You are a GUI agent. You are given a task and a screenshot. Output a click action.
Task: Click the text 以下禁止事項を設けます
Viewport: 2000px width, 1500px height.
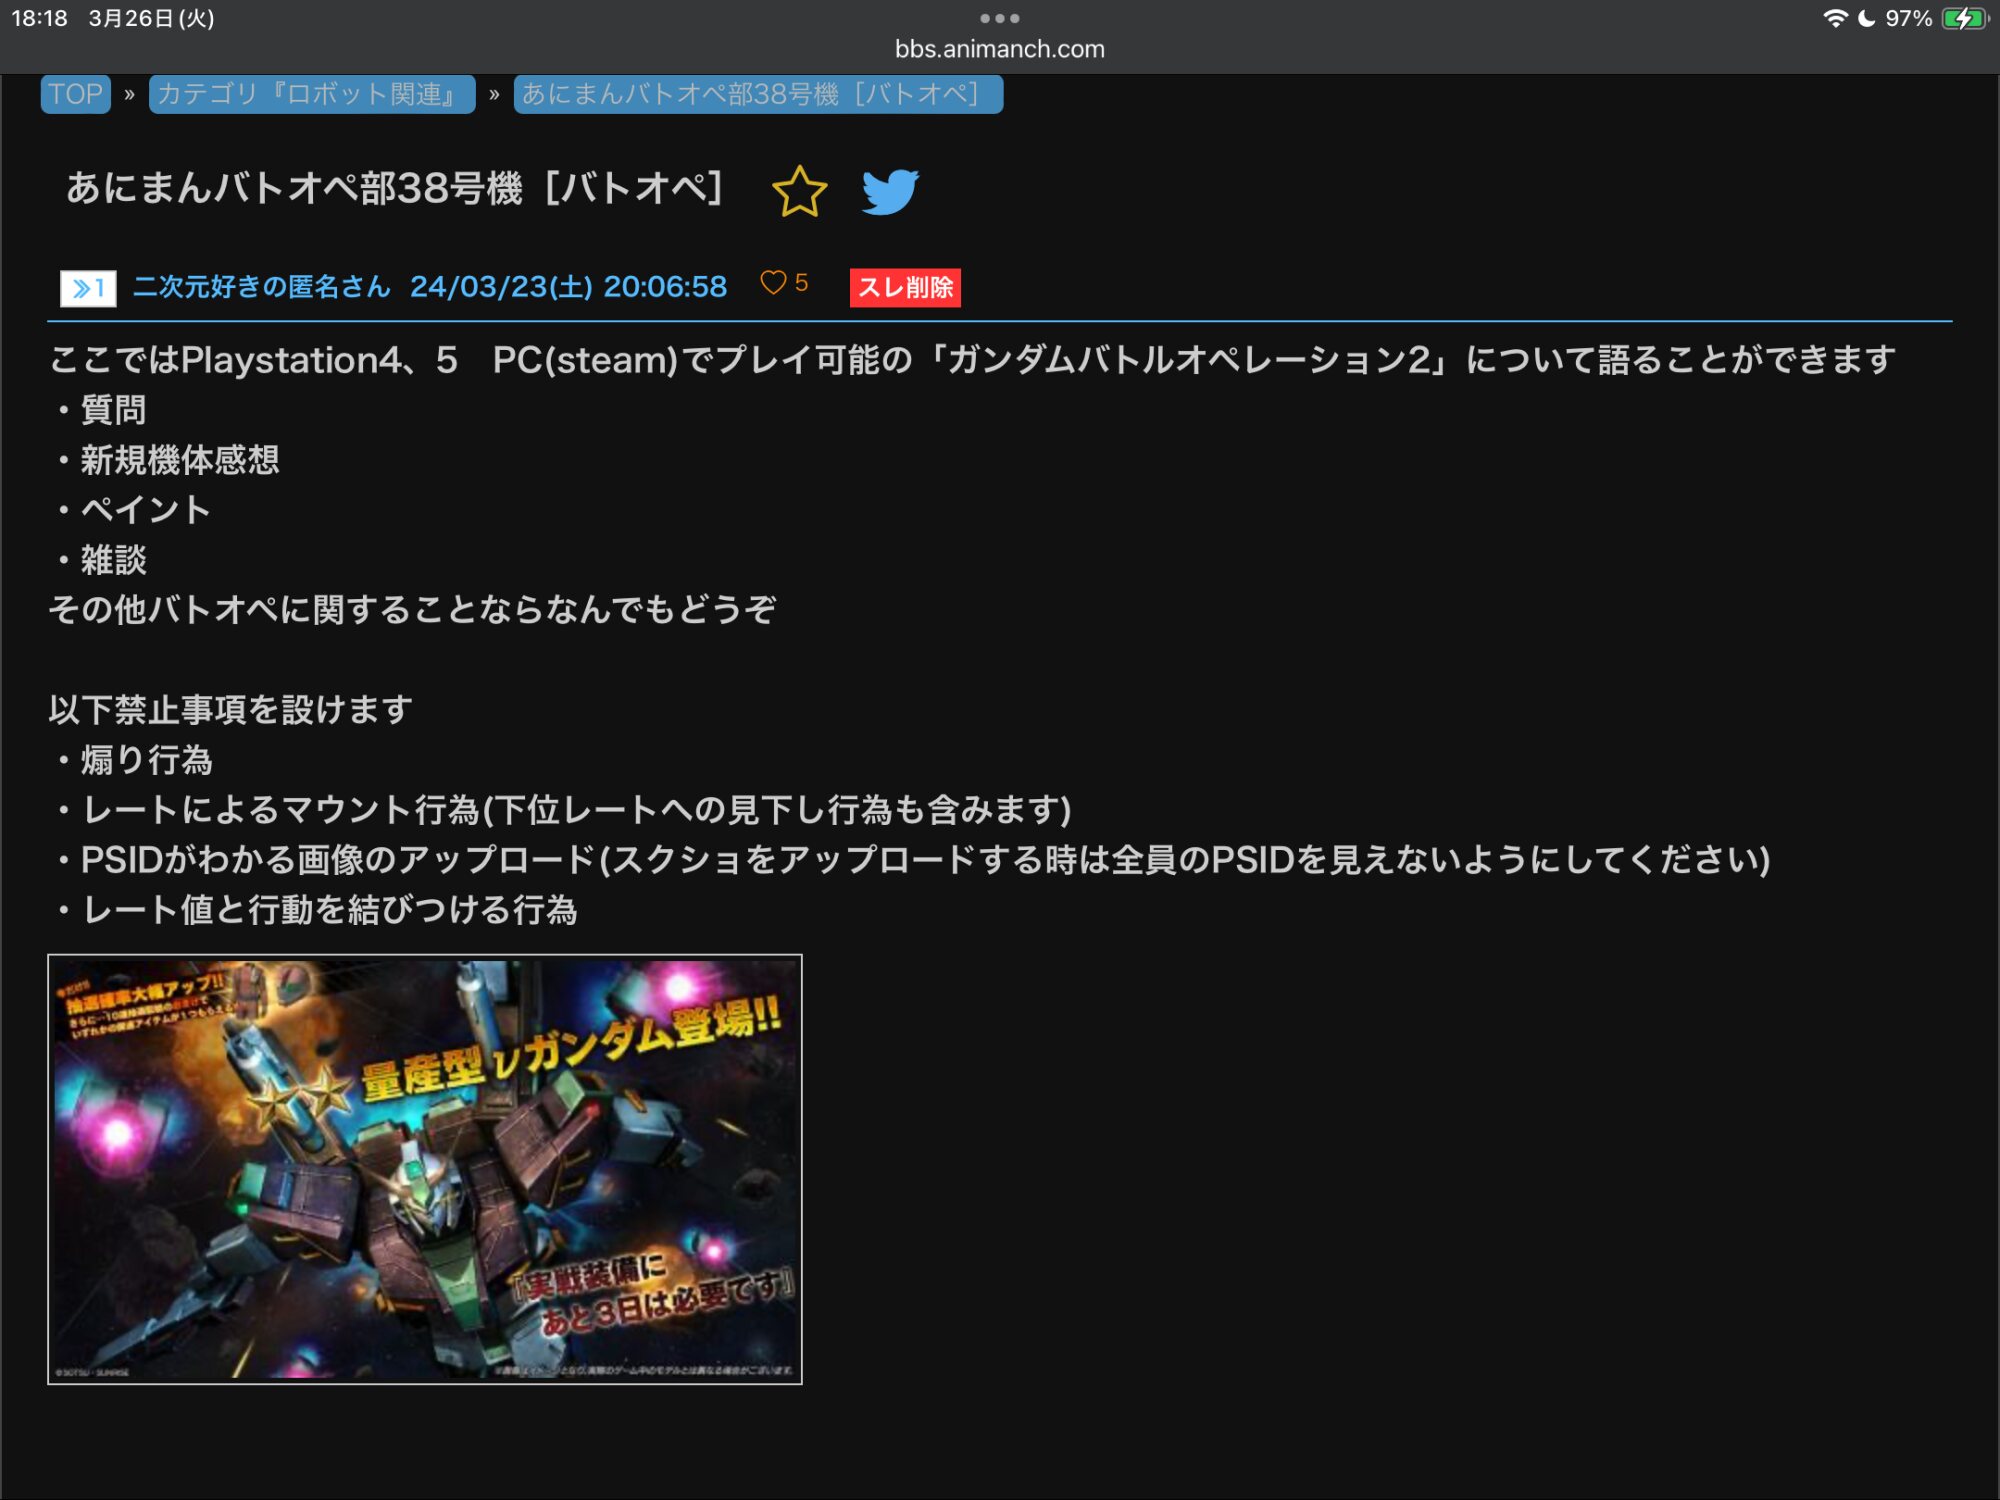230,709
